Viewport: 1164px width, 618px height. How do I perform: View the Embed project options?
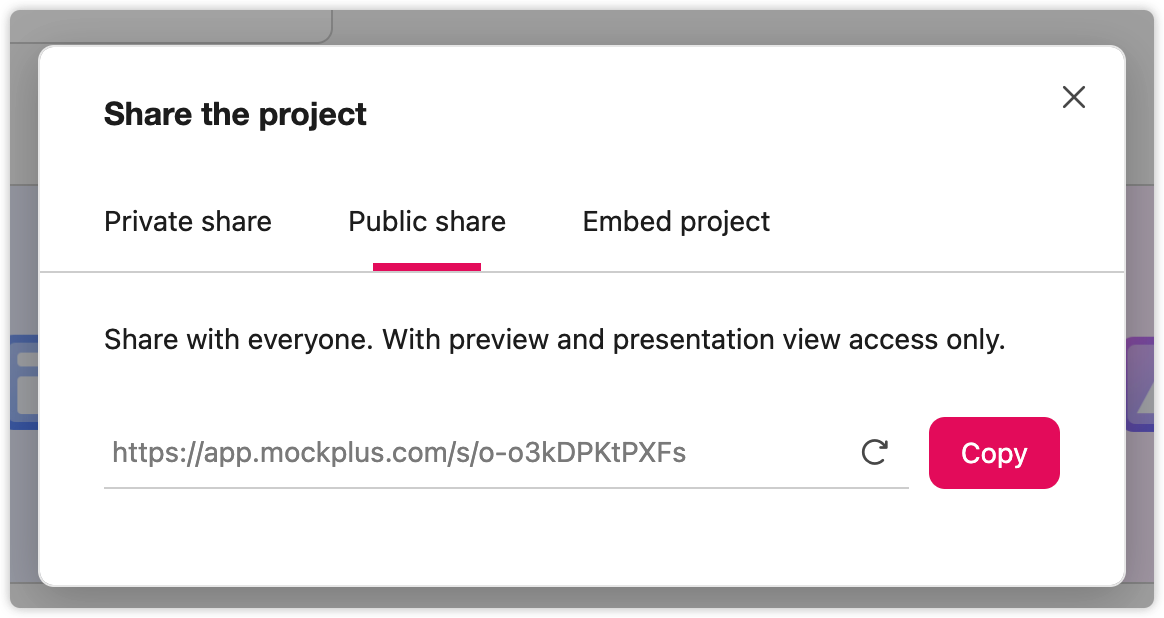coord(676,221)
